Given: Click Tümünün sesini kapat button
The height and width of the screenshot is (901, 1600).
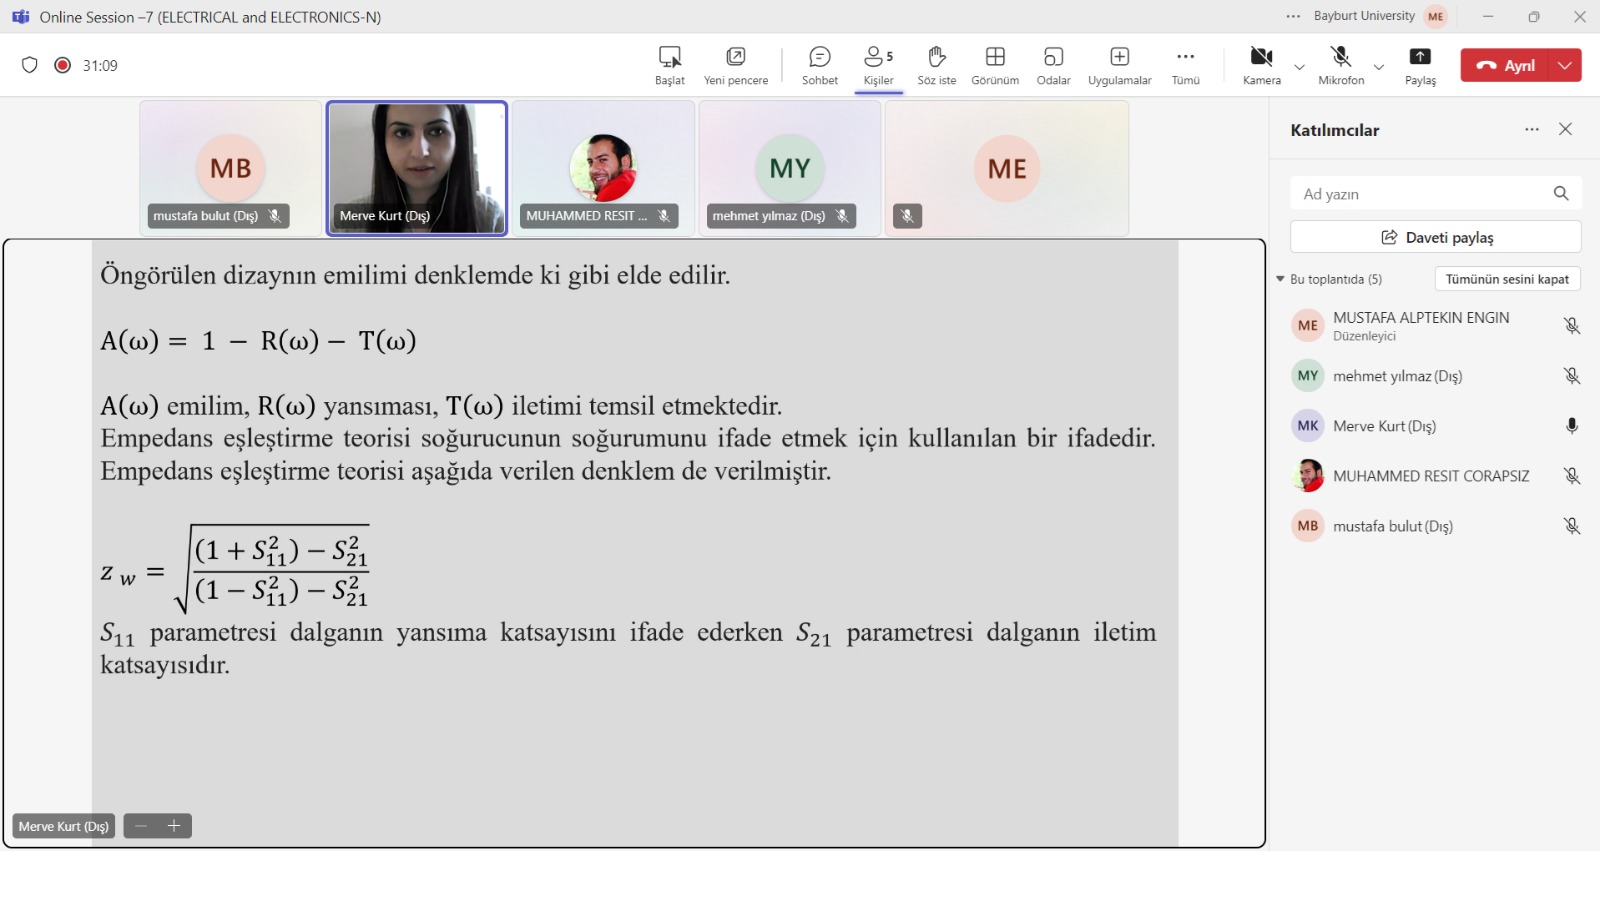Looking at the screenshot, I should click(1506, 279).
